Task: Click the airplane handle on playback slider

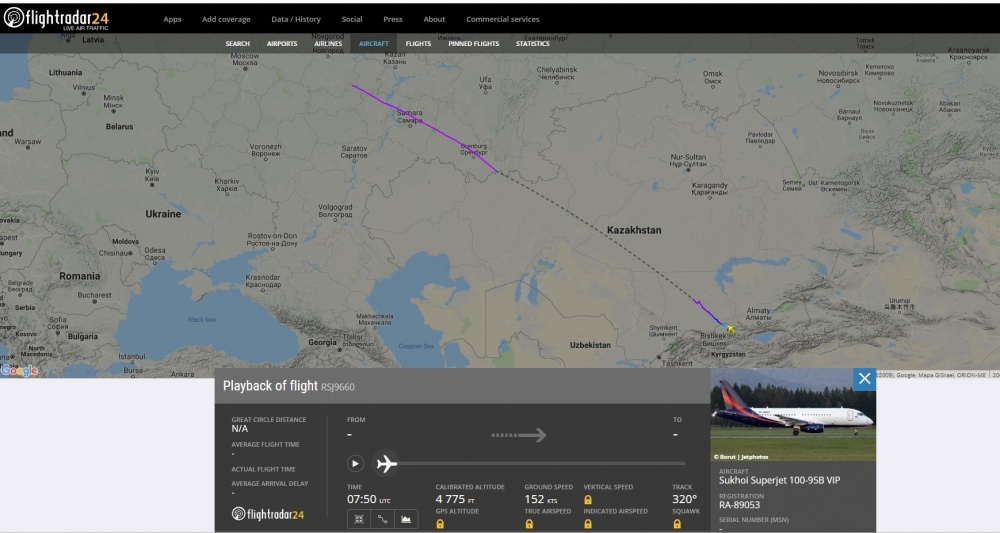Action: pyautogui.click(x=386, y=464)
